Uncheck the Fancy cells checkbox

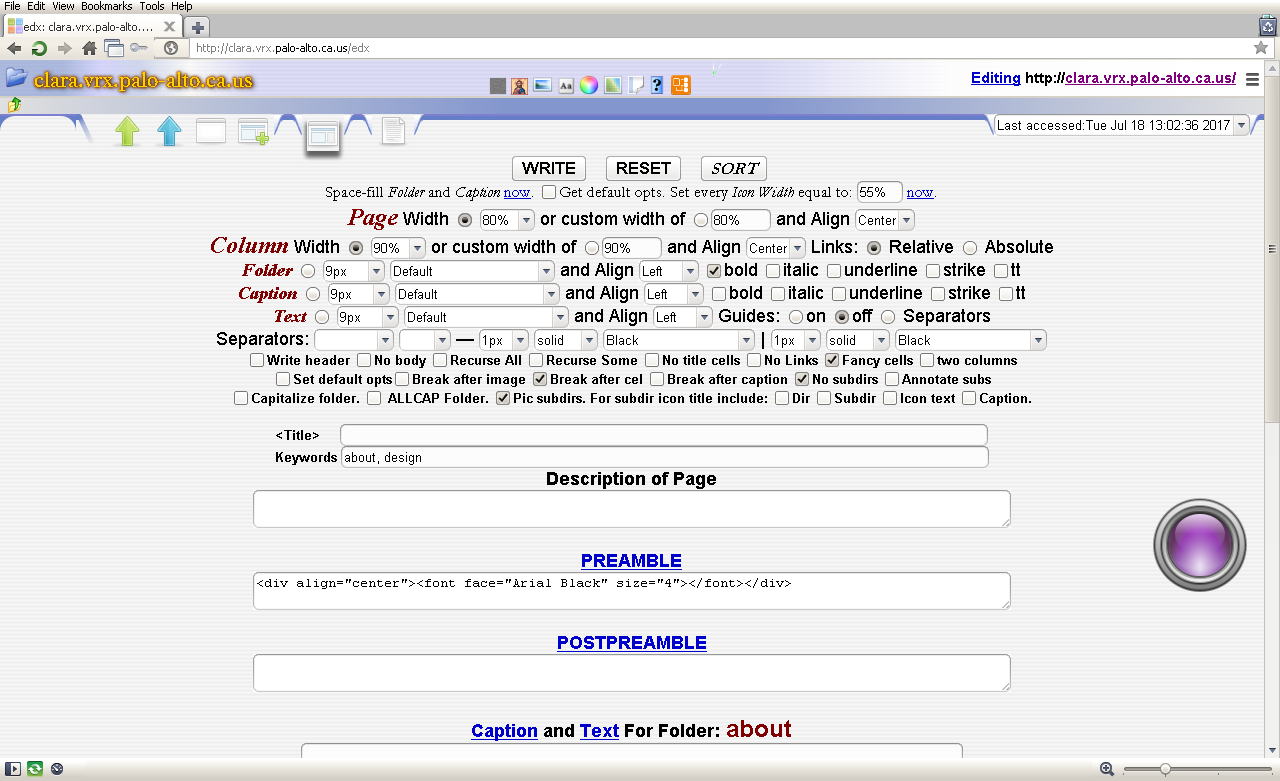click(x=832, y=360)
